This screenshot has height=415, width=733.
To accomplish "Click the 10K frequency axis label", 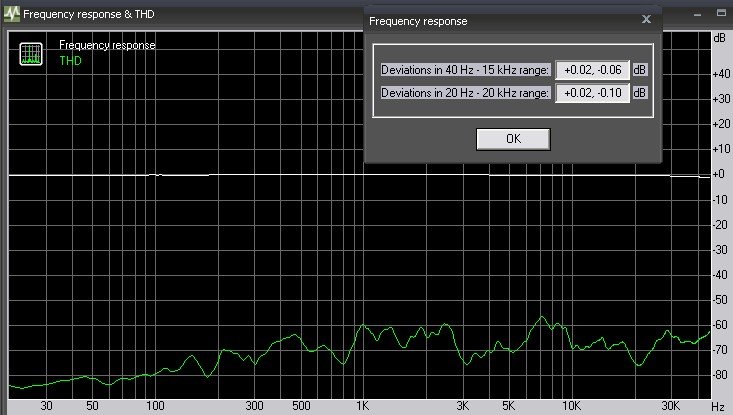I will pos(571,406).
